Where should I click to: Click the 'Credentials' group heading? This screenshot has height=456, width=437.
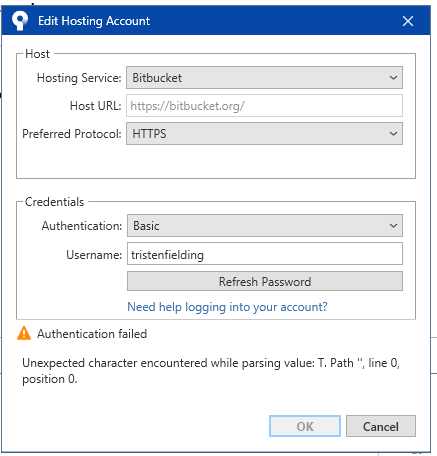(x=54, y=202)
